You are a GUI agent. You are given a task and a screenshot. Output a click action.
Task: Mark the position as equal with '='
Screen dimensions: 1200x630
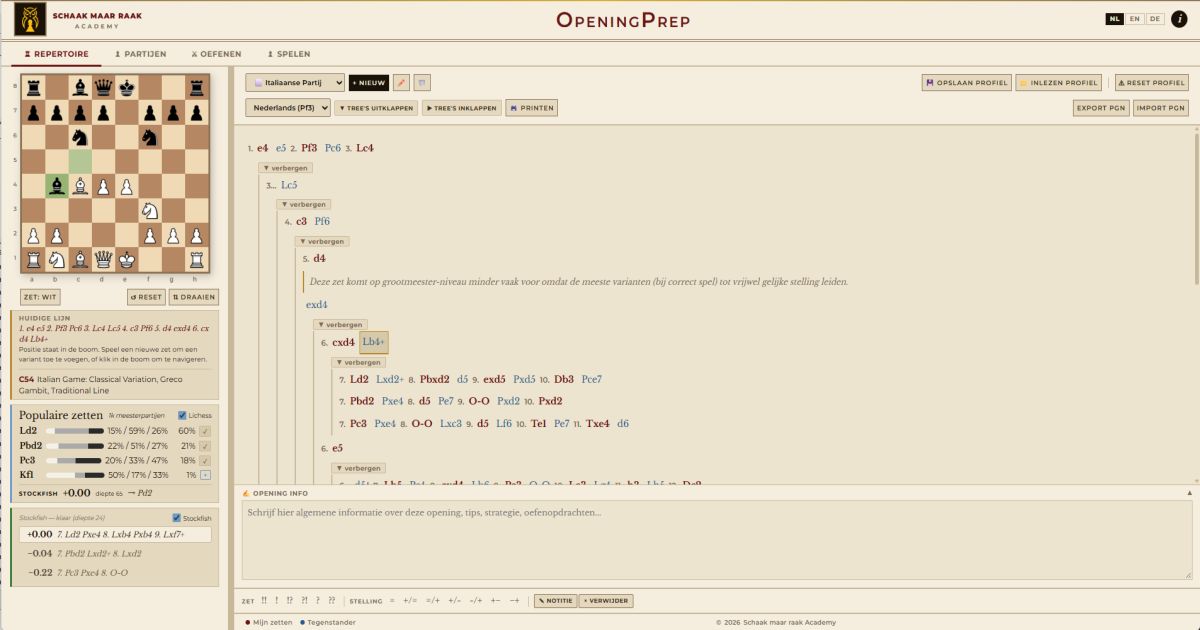(392, 601)
